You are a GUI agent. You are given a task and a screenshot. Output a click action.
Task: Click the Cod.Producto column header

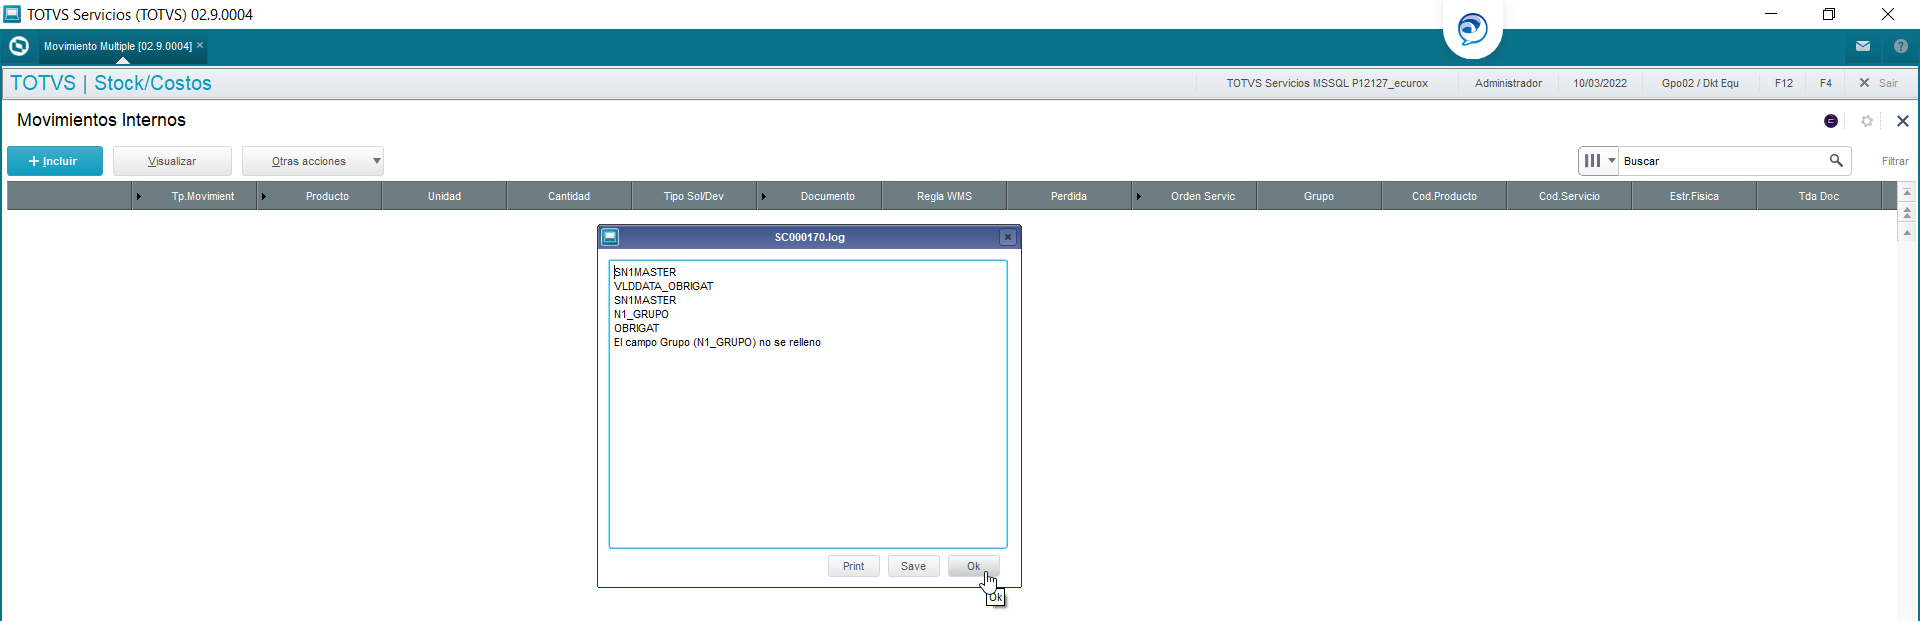click(x=1444, y=196)
